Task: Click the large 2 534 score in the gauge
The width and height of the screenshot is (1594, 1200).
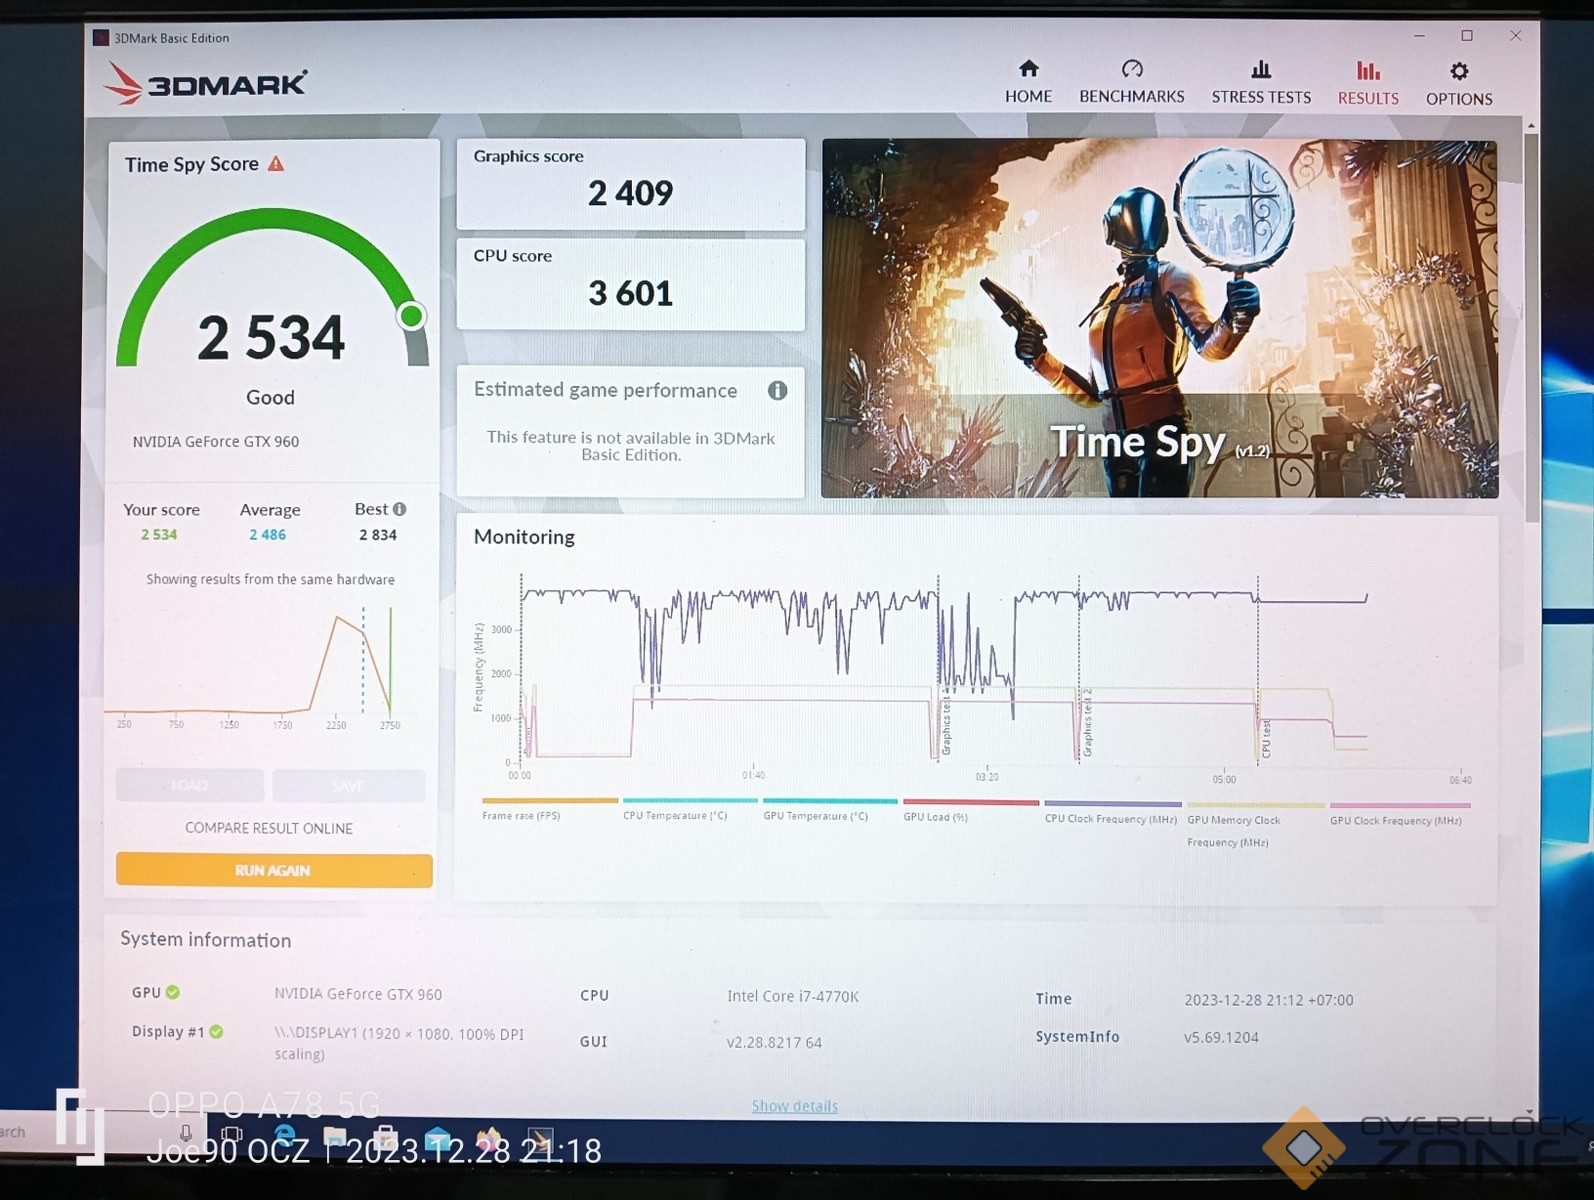Action: click(x=271, y=337)
